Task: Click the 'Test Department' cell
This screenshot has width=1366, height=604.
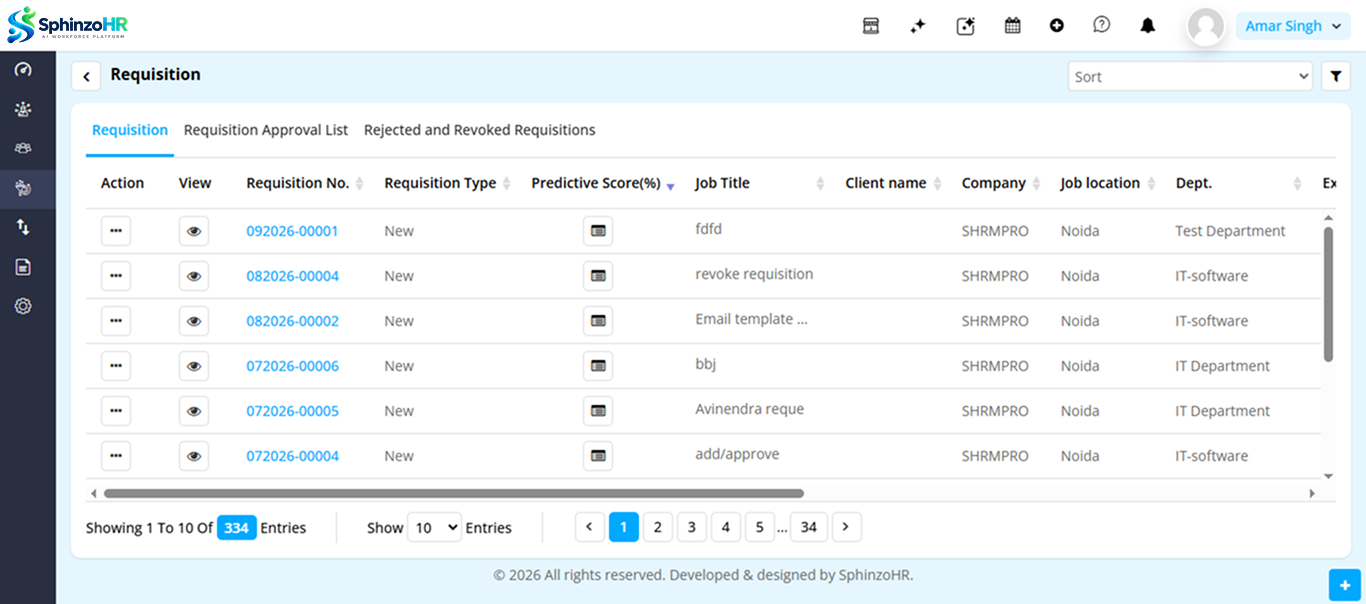Action: [1230, 231]
